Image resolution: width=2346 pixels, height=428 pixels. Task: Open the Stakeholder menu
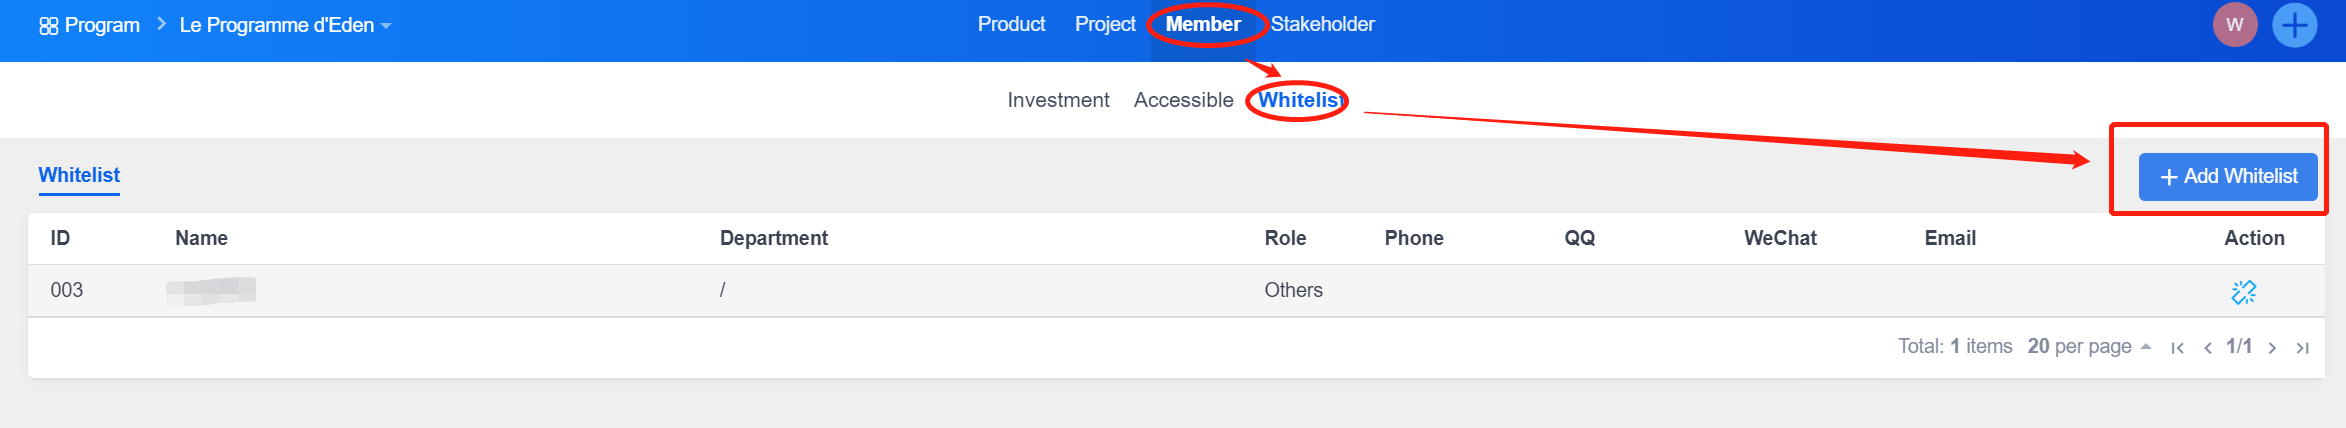pos(1322,24)
